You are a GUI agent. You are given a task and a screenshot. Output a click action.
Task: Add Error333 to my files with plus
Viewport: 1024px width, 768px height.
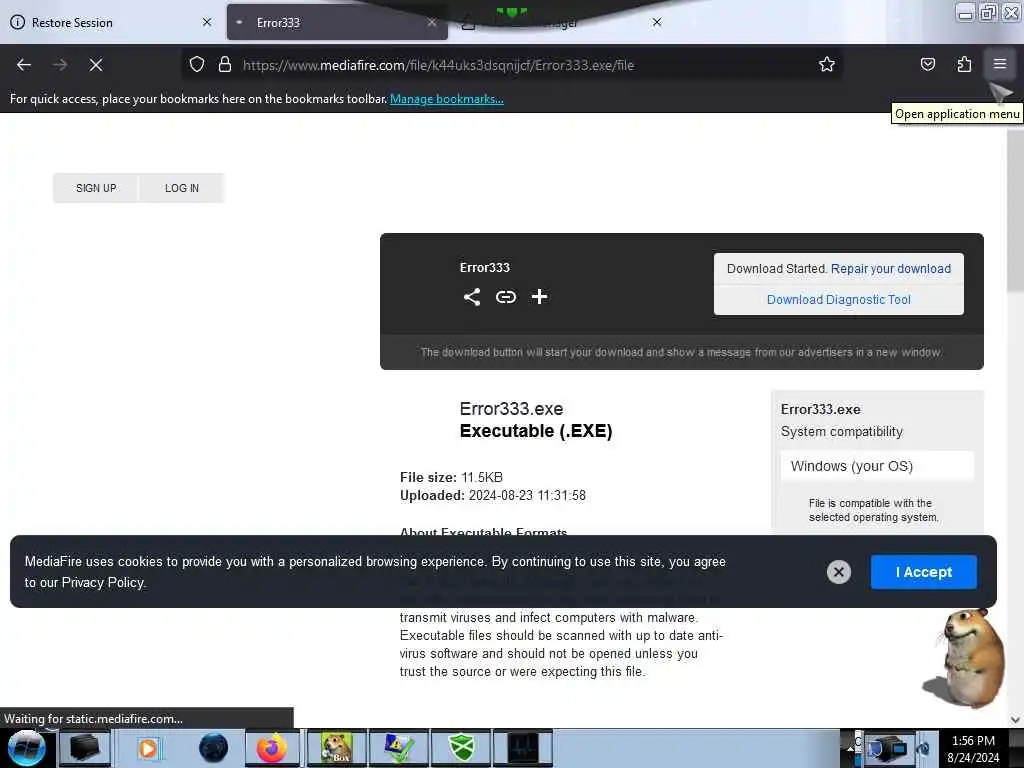[x=539, y=296]
